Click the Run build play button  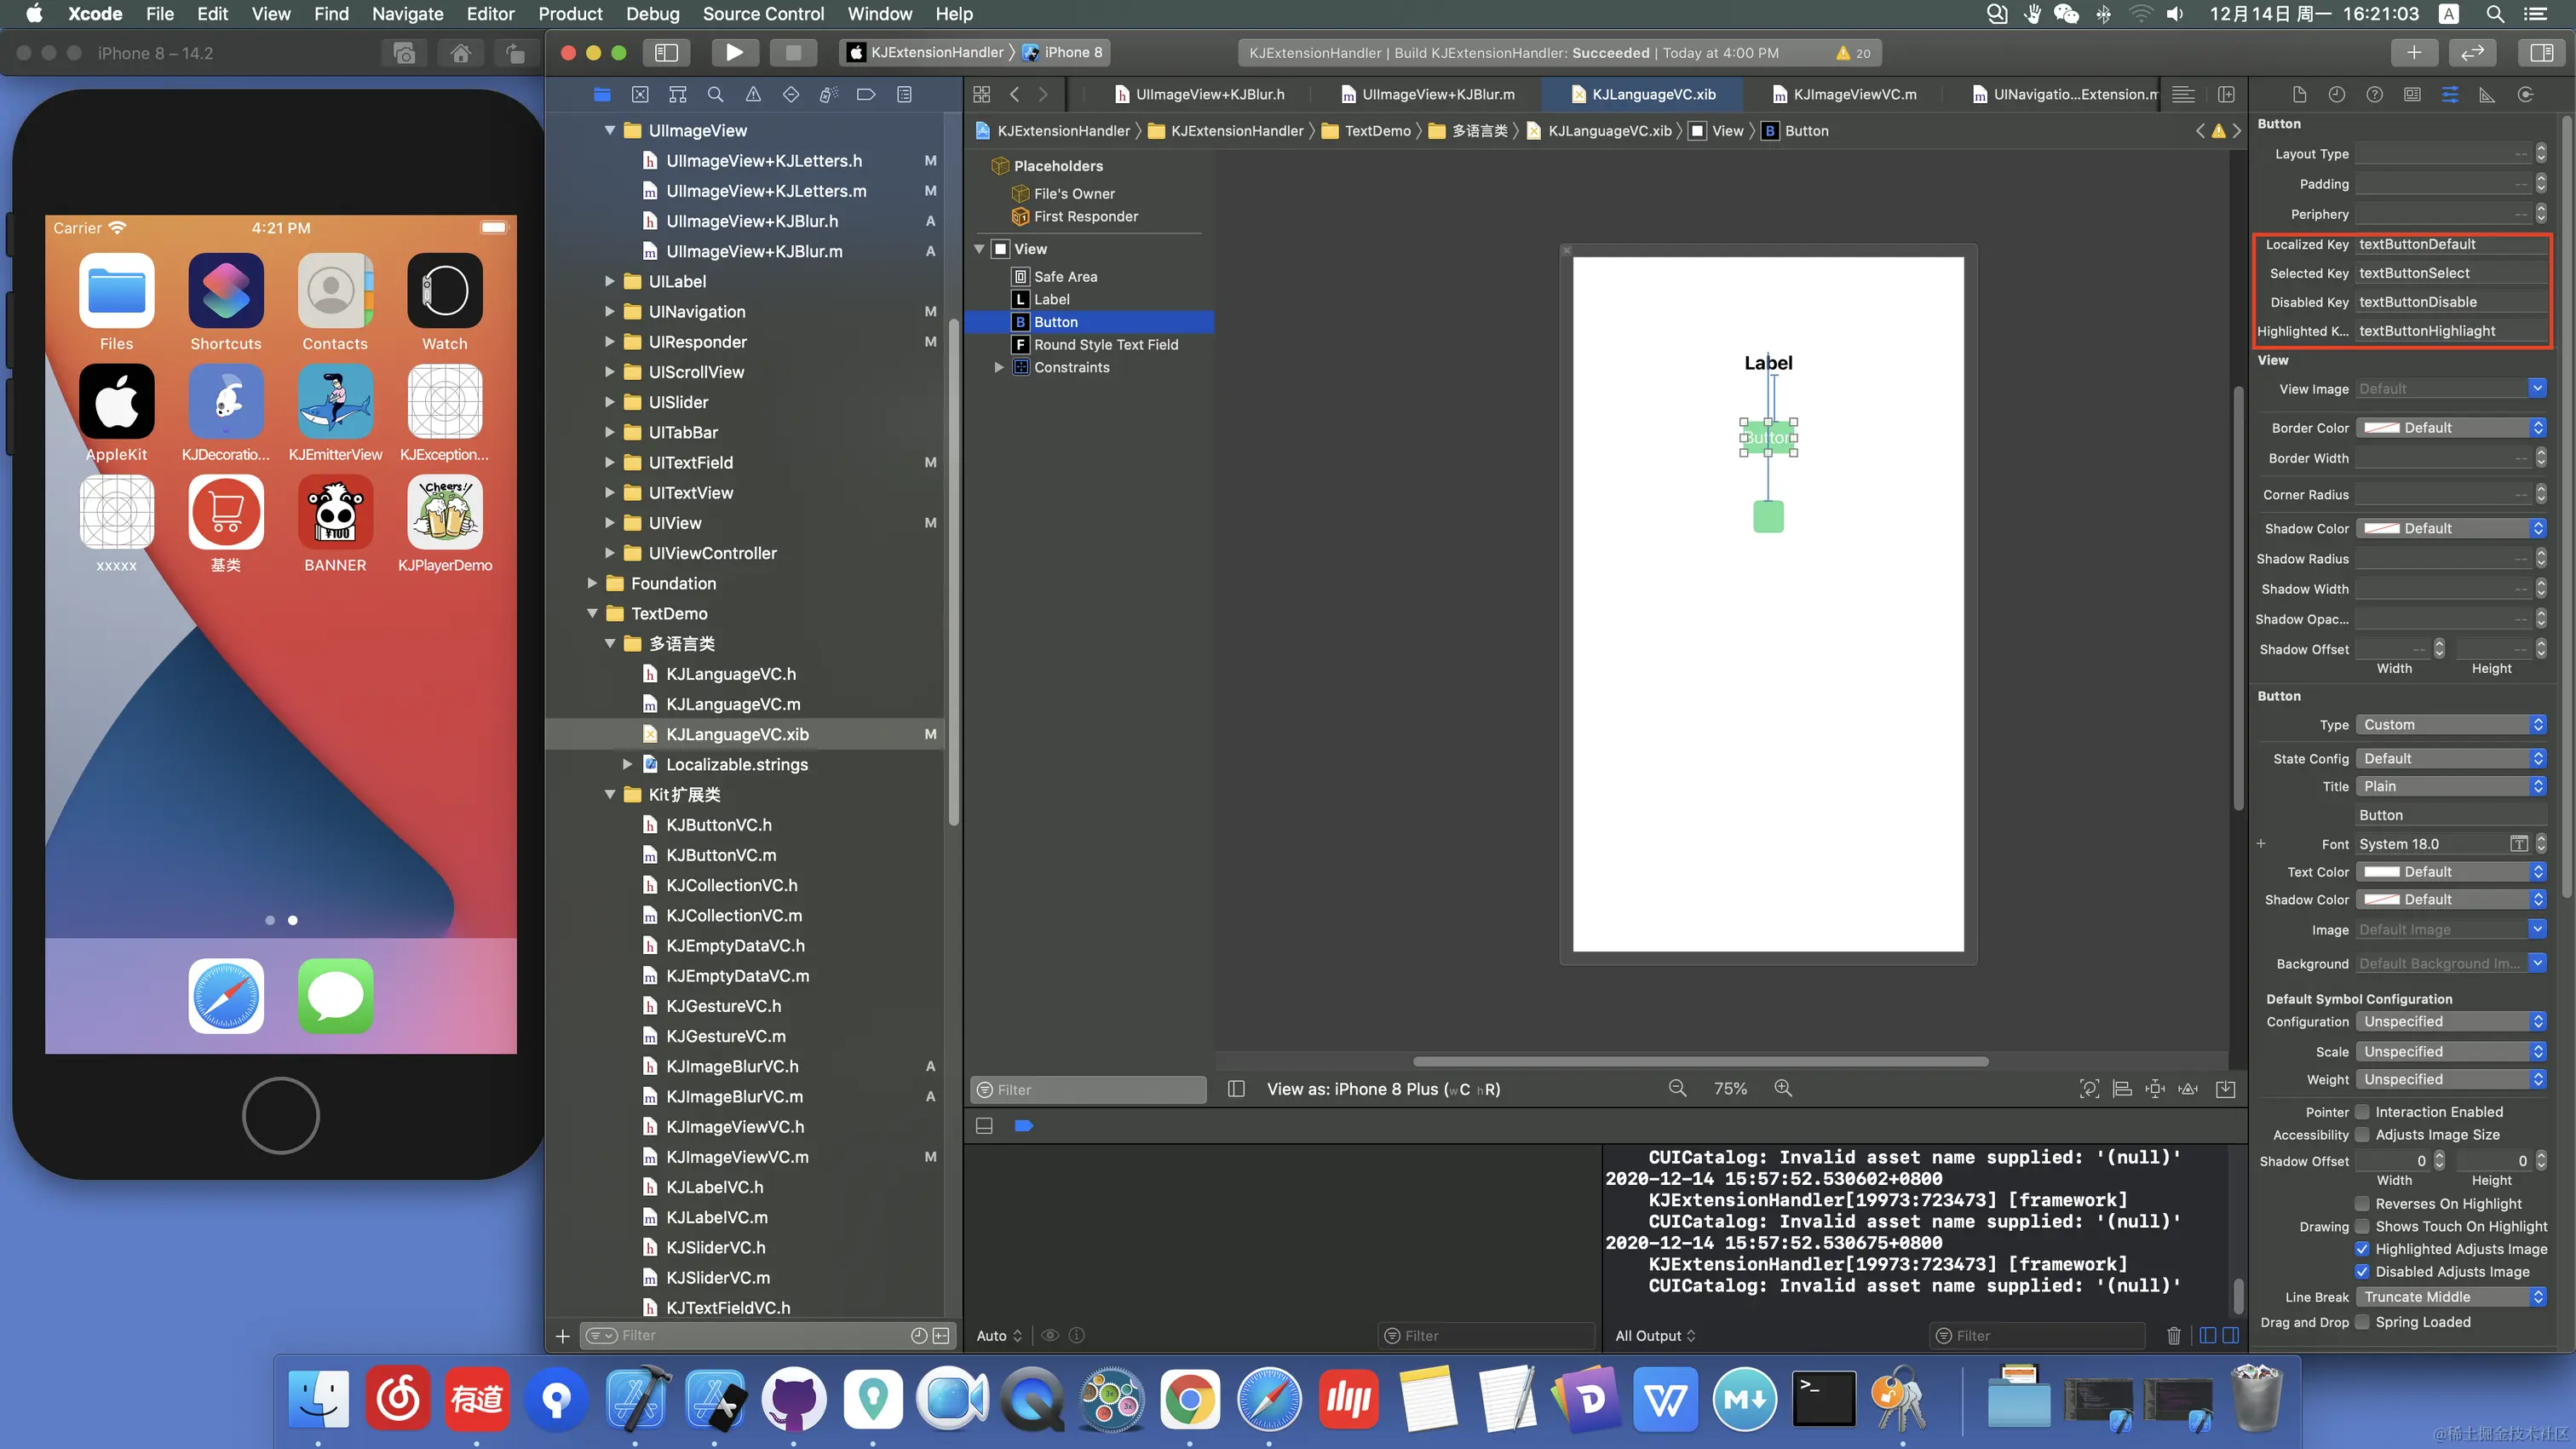(x=734, y=53)
